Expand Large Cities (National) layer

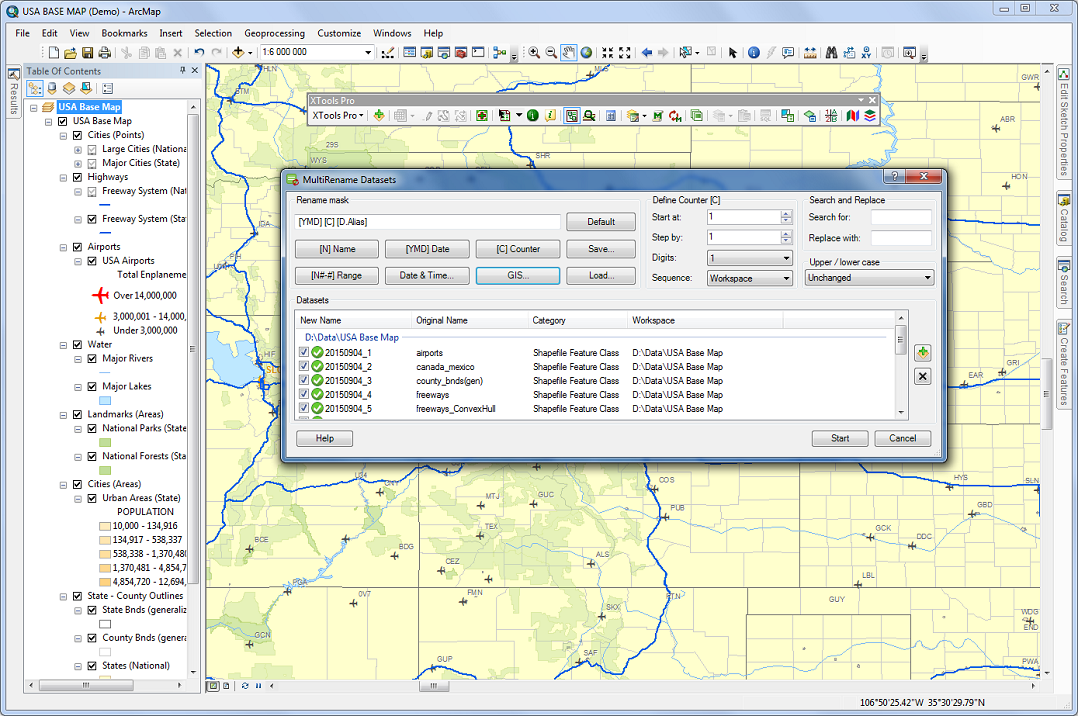[x=78, y=150]
